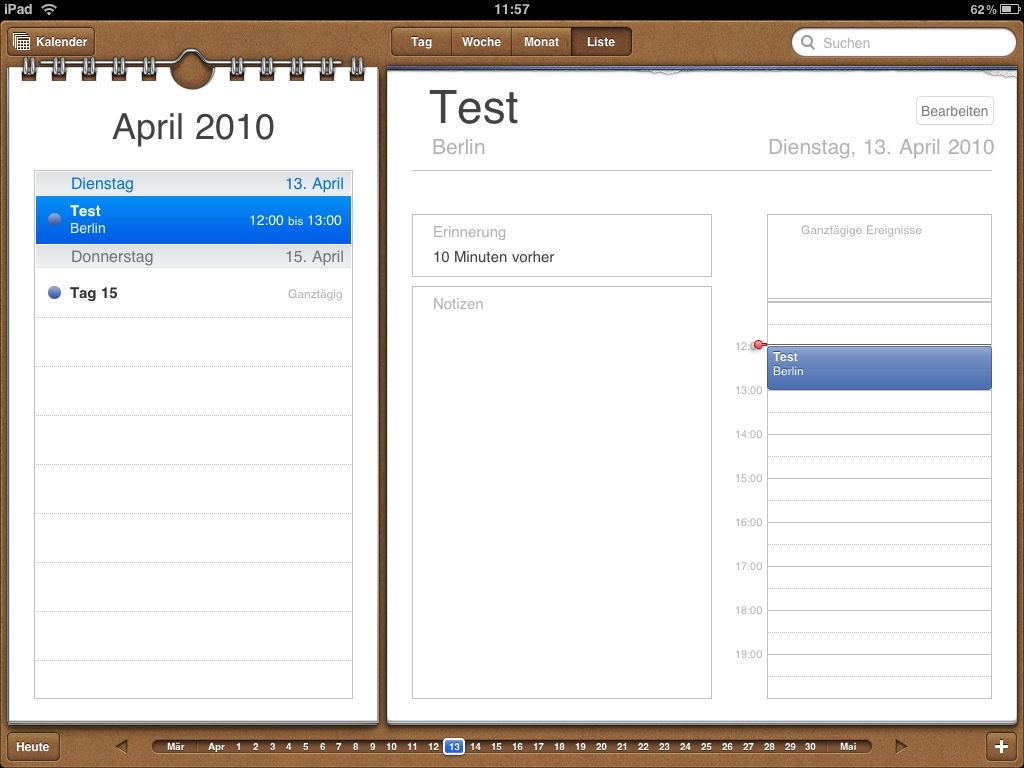Tap Bearbeiten to edit the Test event
This screenshot has width=1024, height=768.
(954, 110)
